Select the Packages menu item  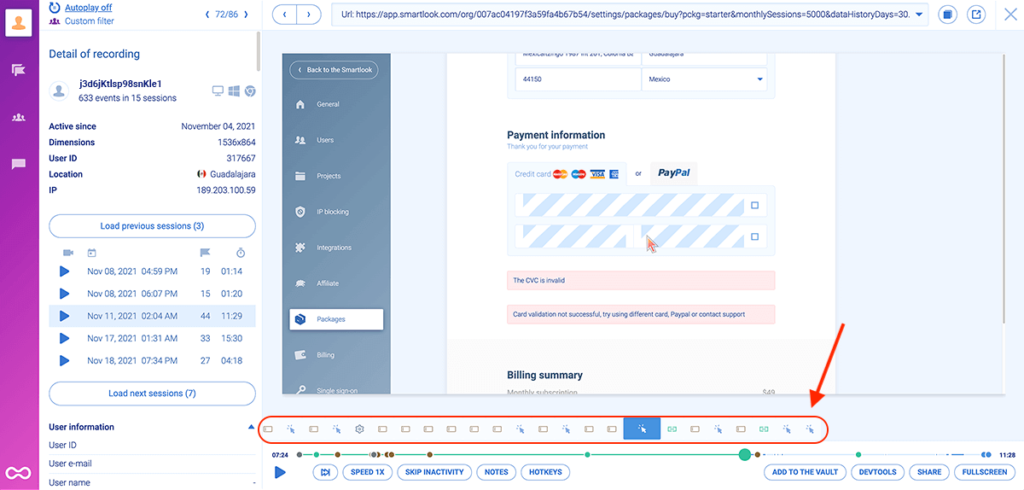pyautogui.click(x=336, y=319)
